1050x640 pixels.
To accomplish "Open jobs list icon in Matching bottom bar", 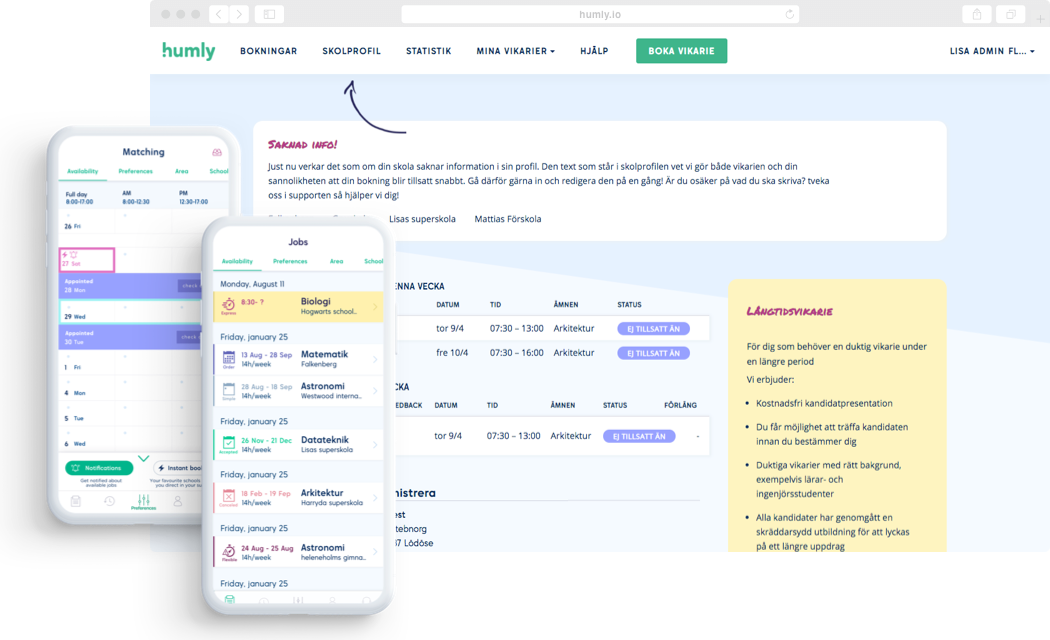I will [x=76, y=501].
